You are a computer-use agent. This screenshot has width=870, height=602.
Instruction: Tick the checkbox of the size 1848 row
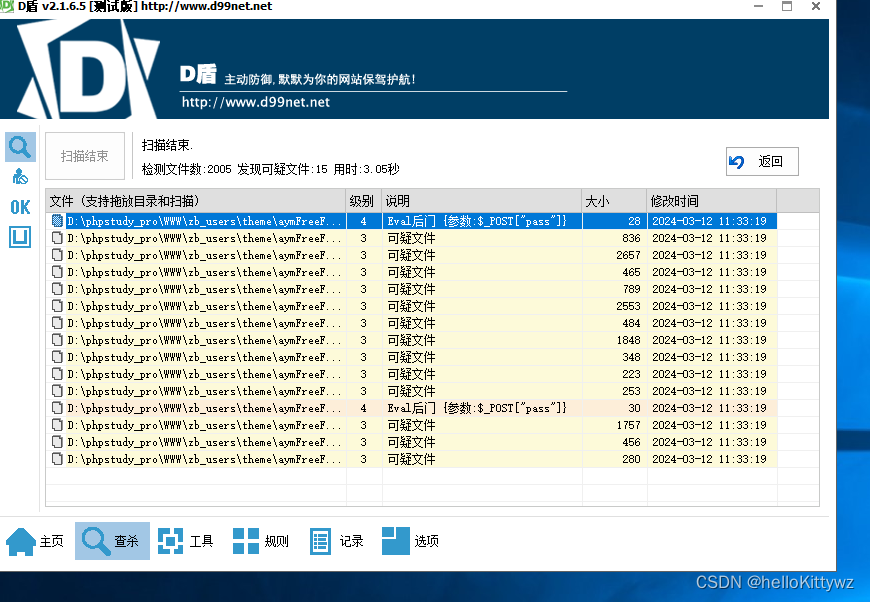(x=57, y=340)
